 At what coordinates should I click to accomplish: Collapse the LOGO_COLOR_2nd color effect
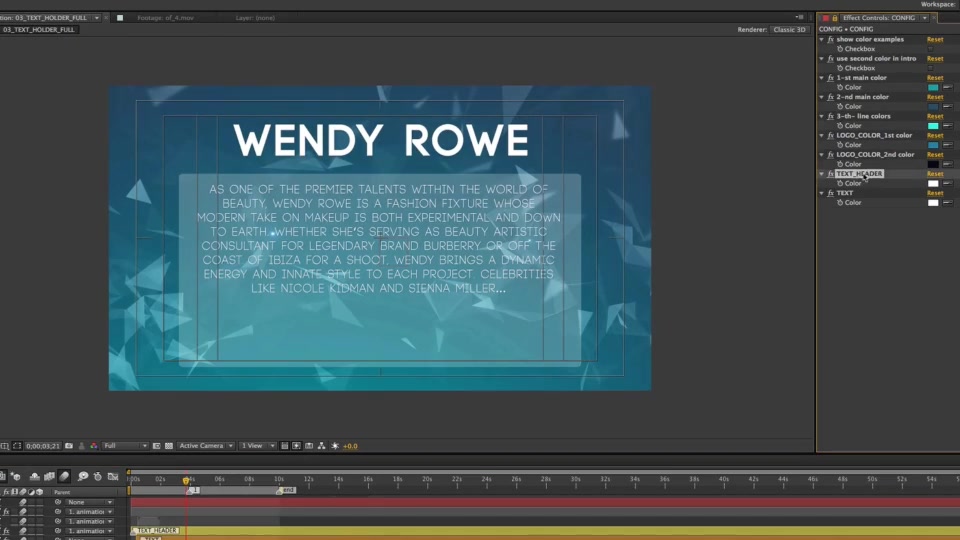click(822, 154)
